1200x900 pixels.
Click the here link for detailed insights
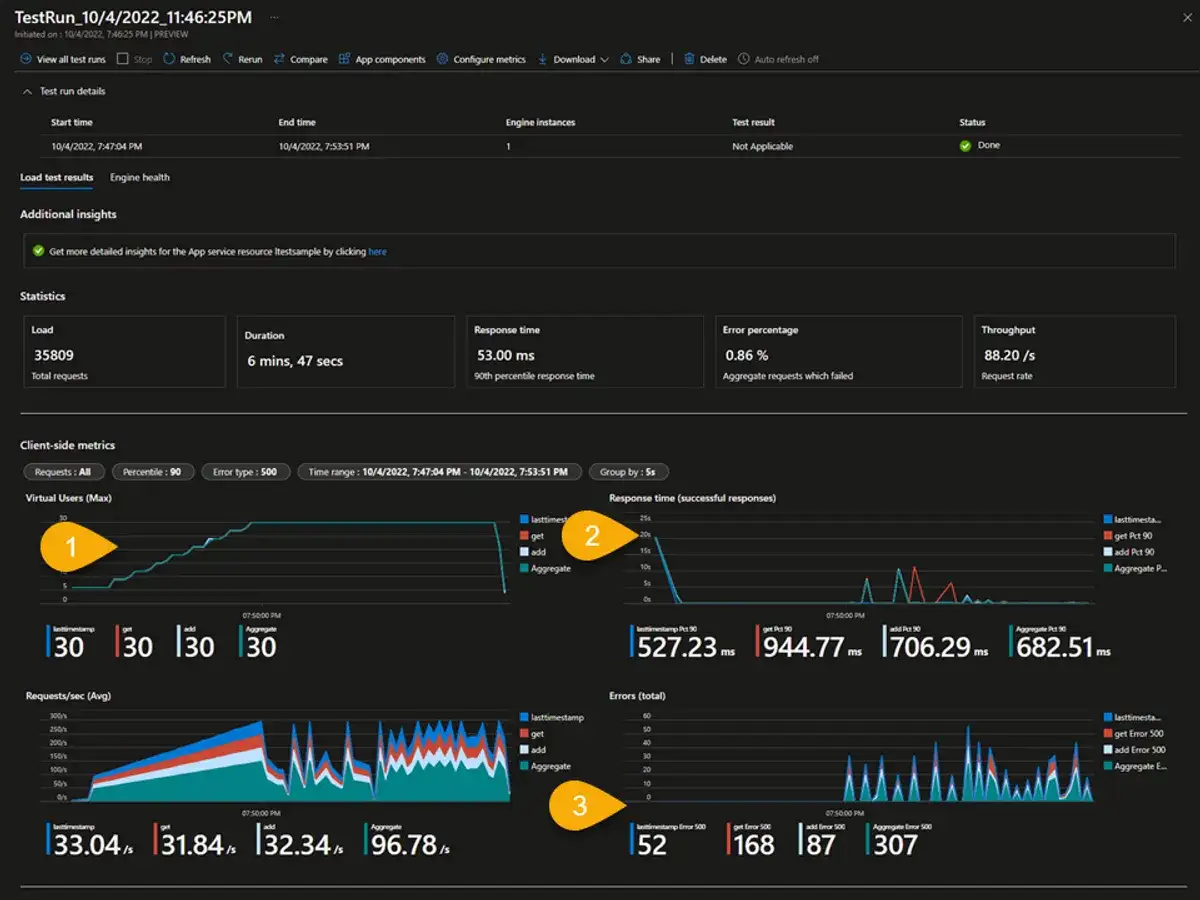377,251
